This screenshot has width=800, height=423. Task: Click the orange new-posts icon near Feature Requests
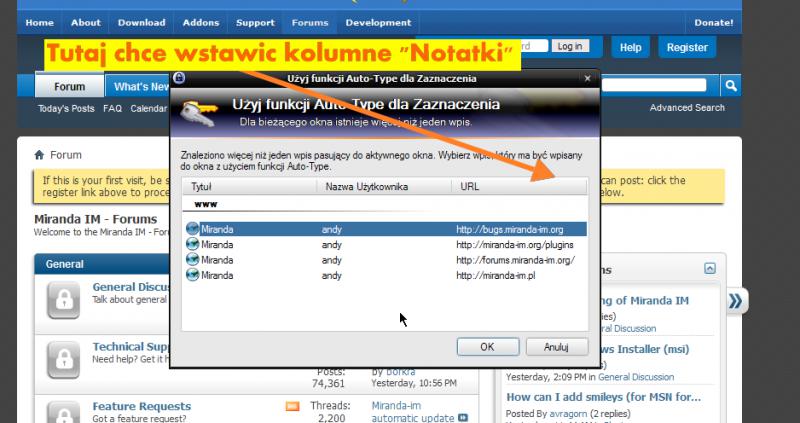pyautogui.click(x=292, y=406)
